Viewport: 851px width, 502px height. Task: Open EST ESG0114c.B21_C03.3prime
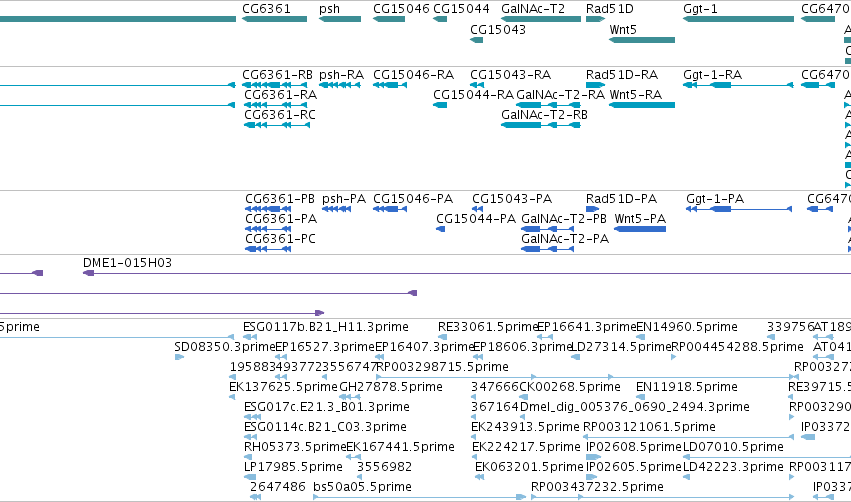[x=251, y=437]
